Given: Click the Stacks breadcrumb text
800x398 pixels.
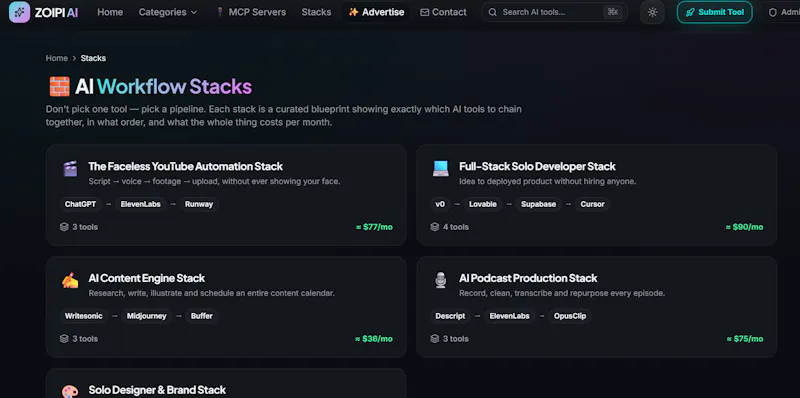Looking at the screenshot, I should [93, 58].
